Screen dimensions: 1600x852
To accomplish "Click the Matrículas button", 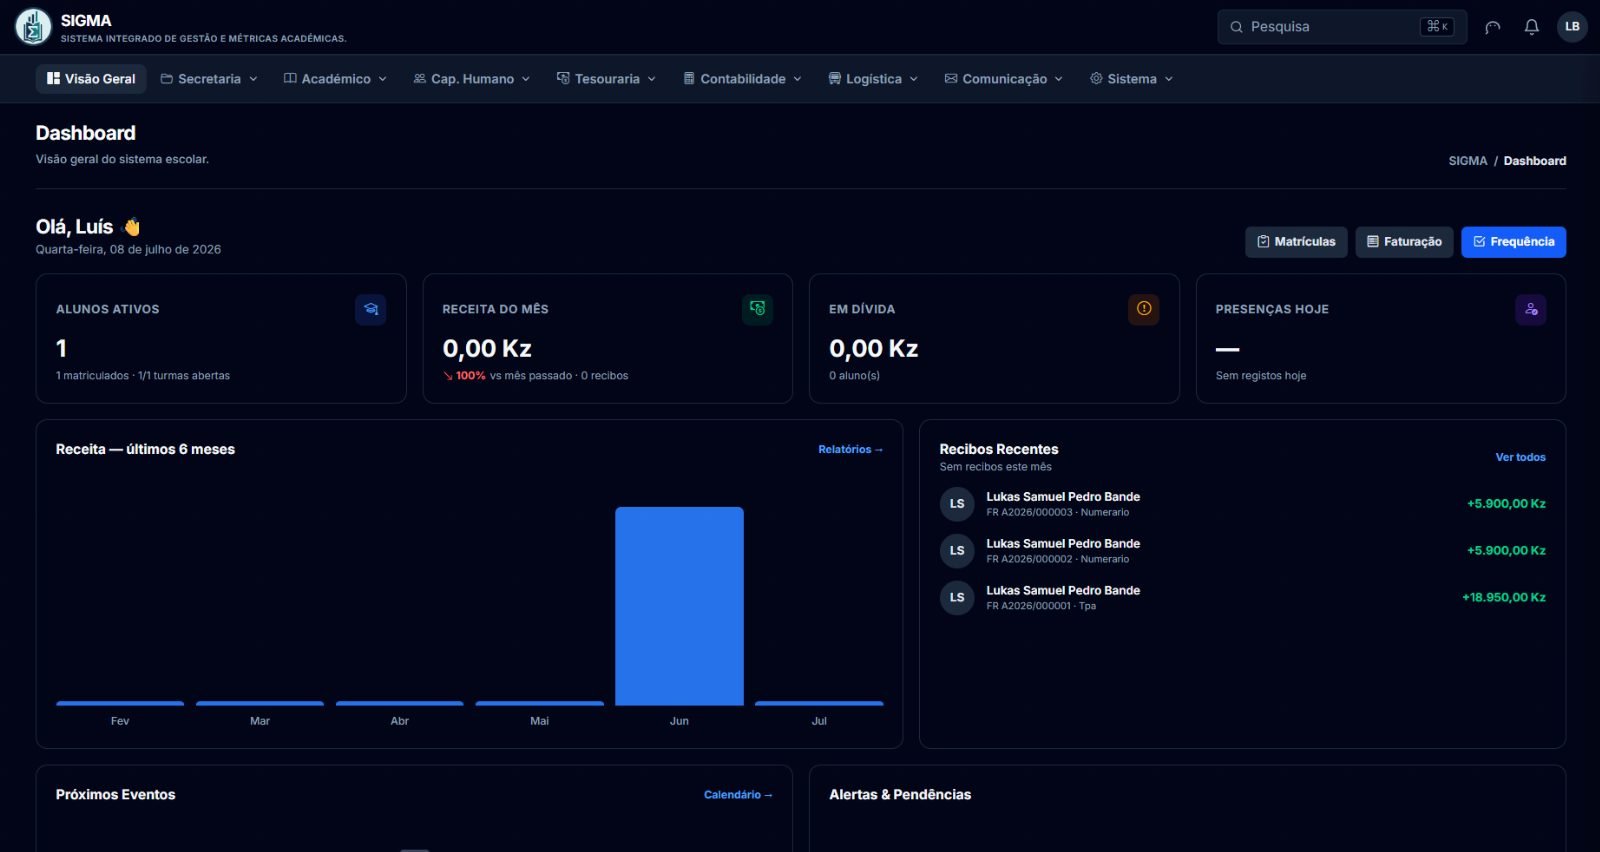I will (1296, 242).
